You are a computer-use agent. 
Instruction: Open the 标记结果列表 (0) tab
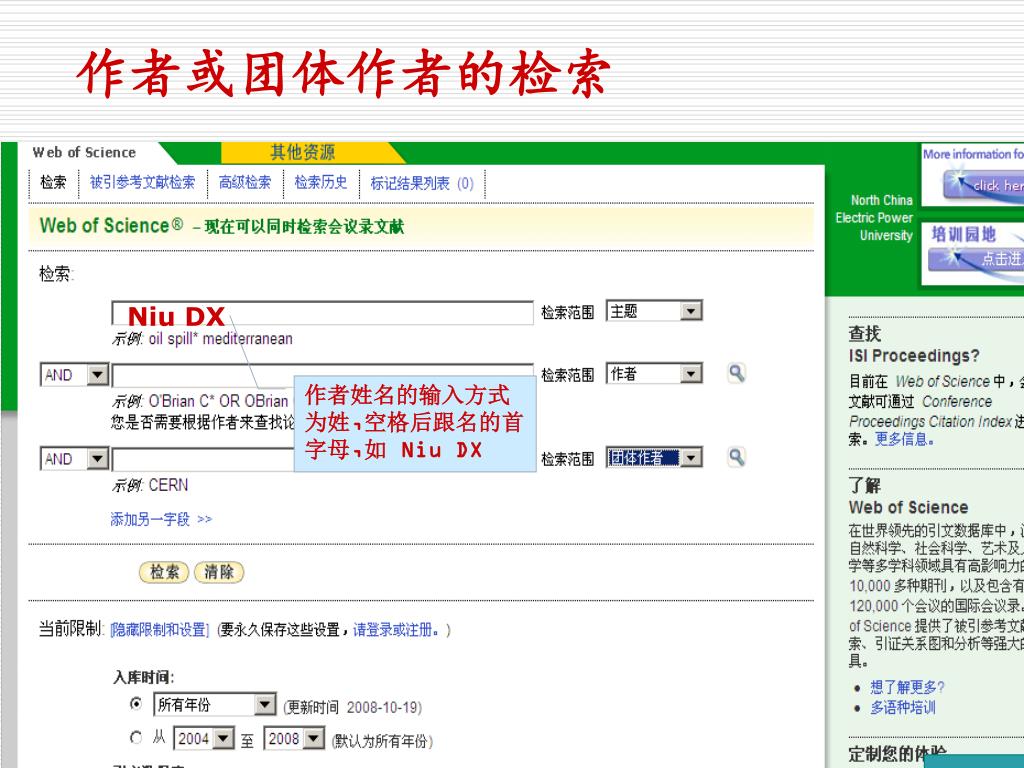[422, 183]
